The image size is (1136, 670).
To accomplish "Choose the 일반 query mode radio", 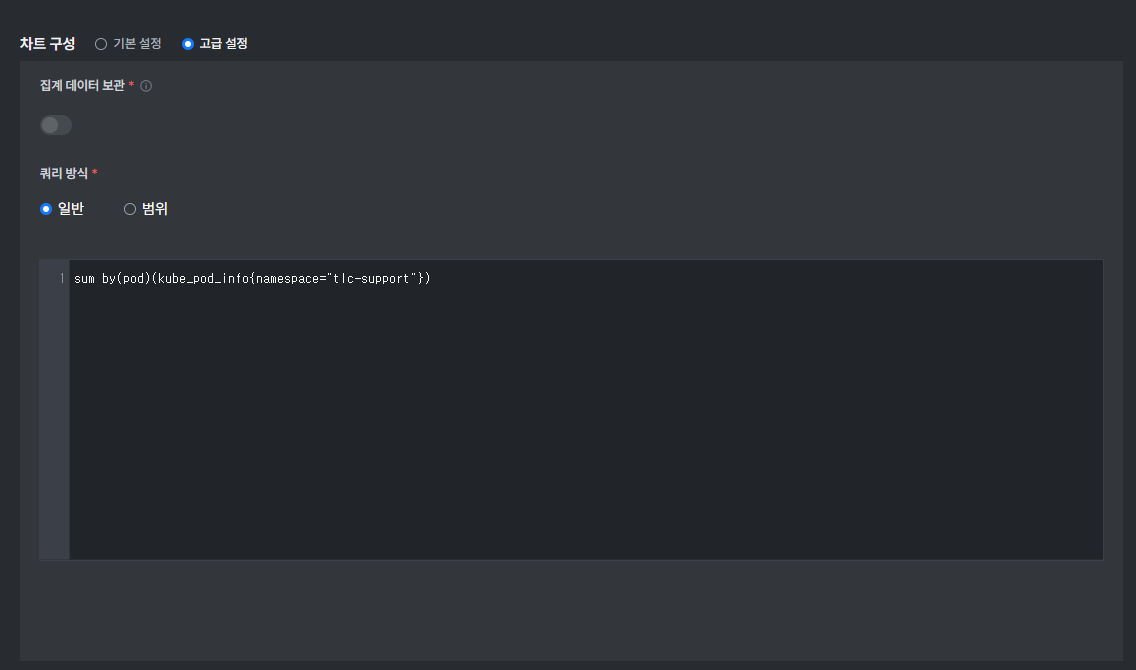I will tap(46, 209).
